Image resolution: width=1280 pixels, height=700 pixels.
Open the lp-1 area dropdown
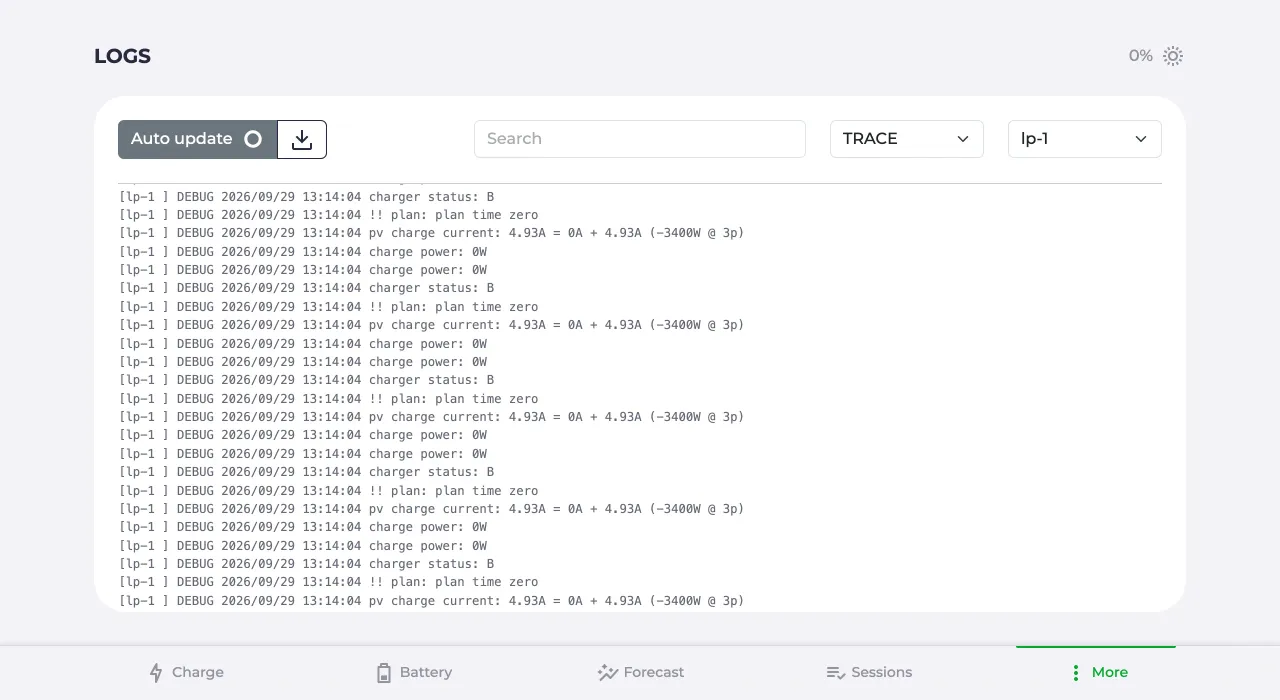pyautogui.click(x=1085, y=139)
